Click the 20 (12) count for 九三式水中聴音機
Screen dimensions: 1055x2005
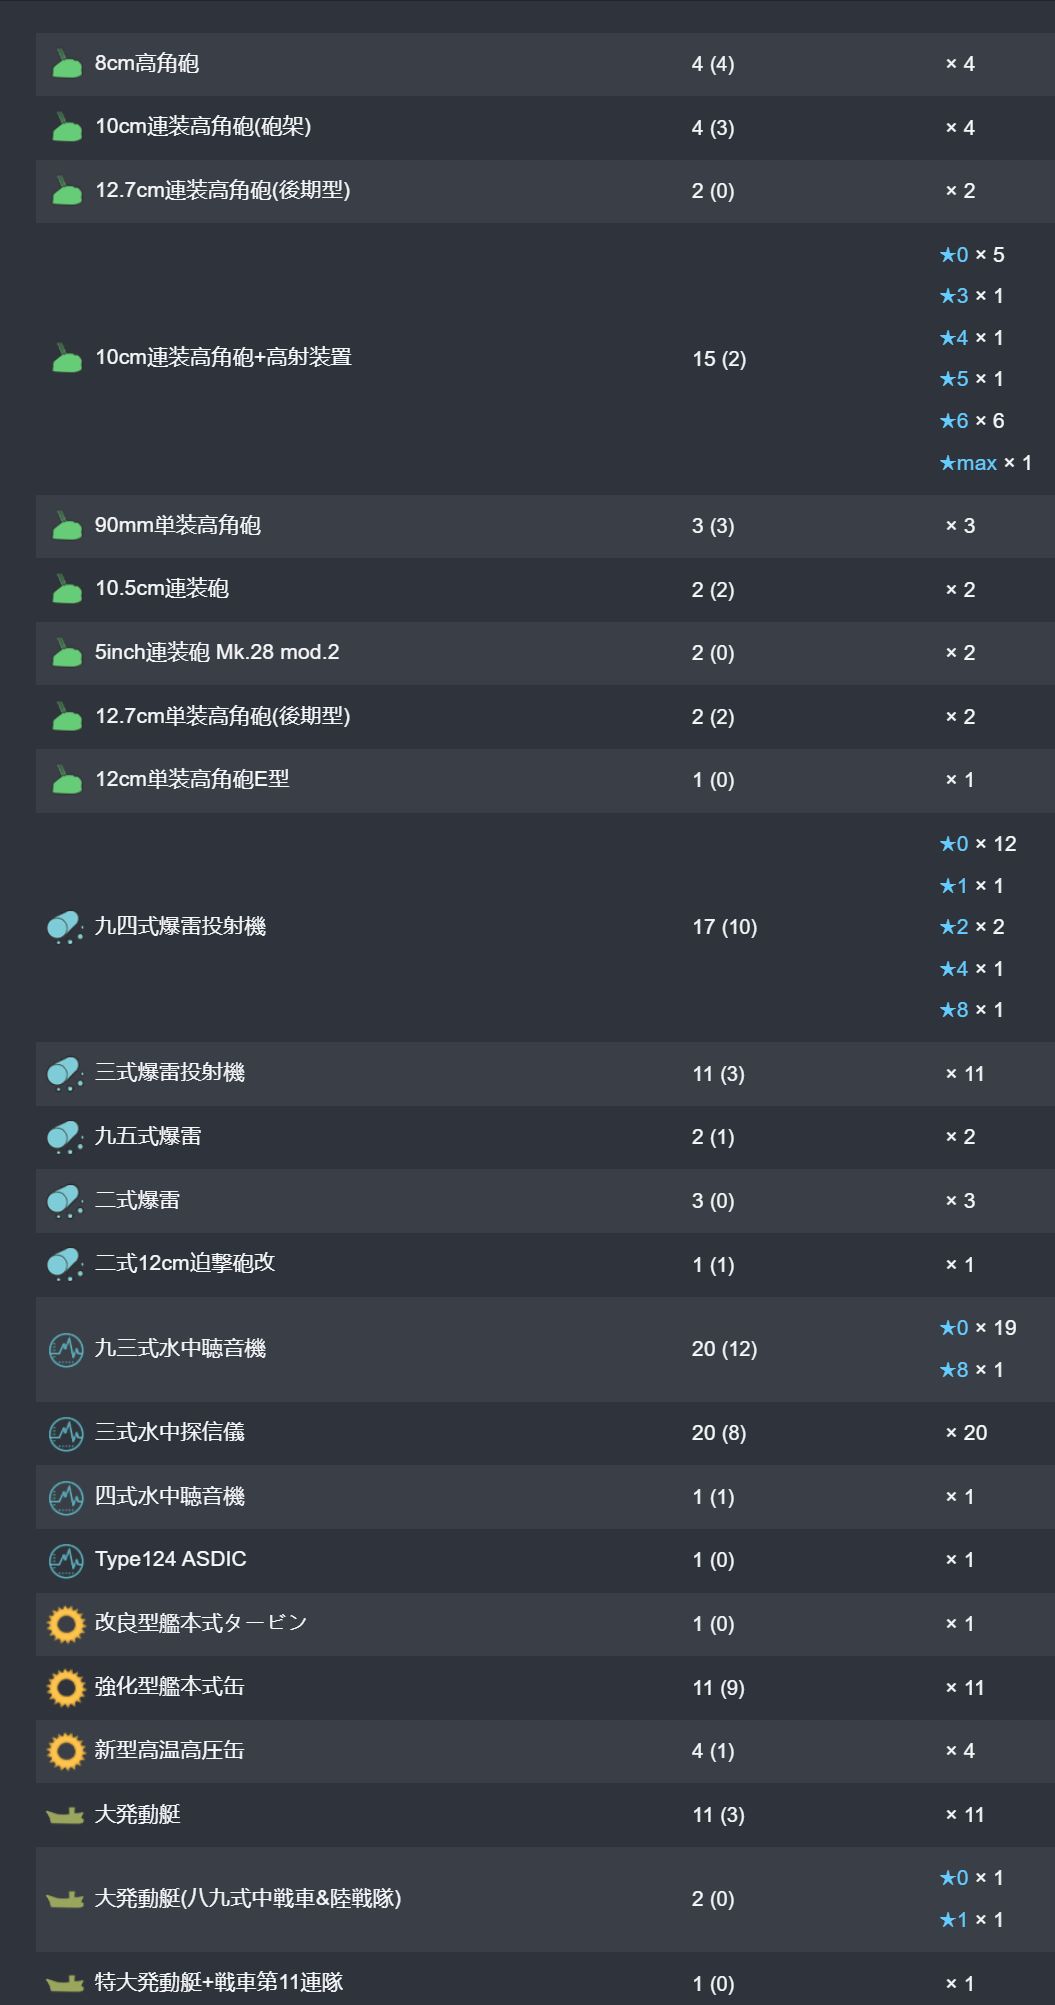(x=724, y=1349)
